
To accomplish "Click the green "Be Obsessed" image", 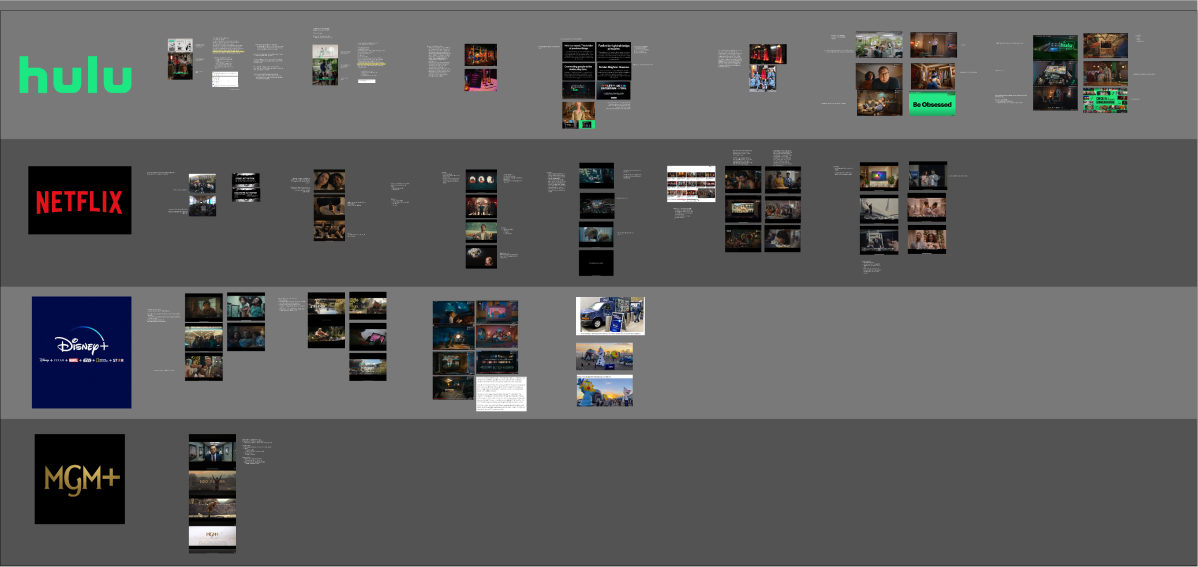I will pos(932,104).
